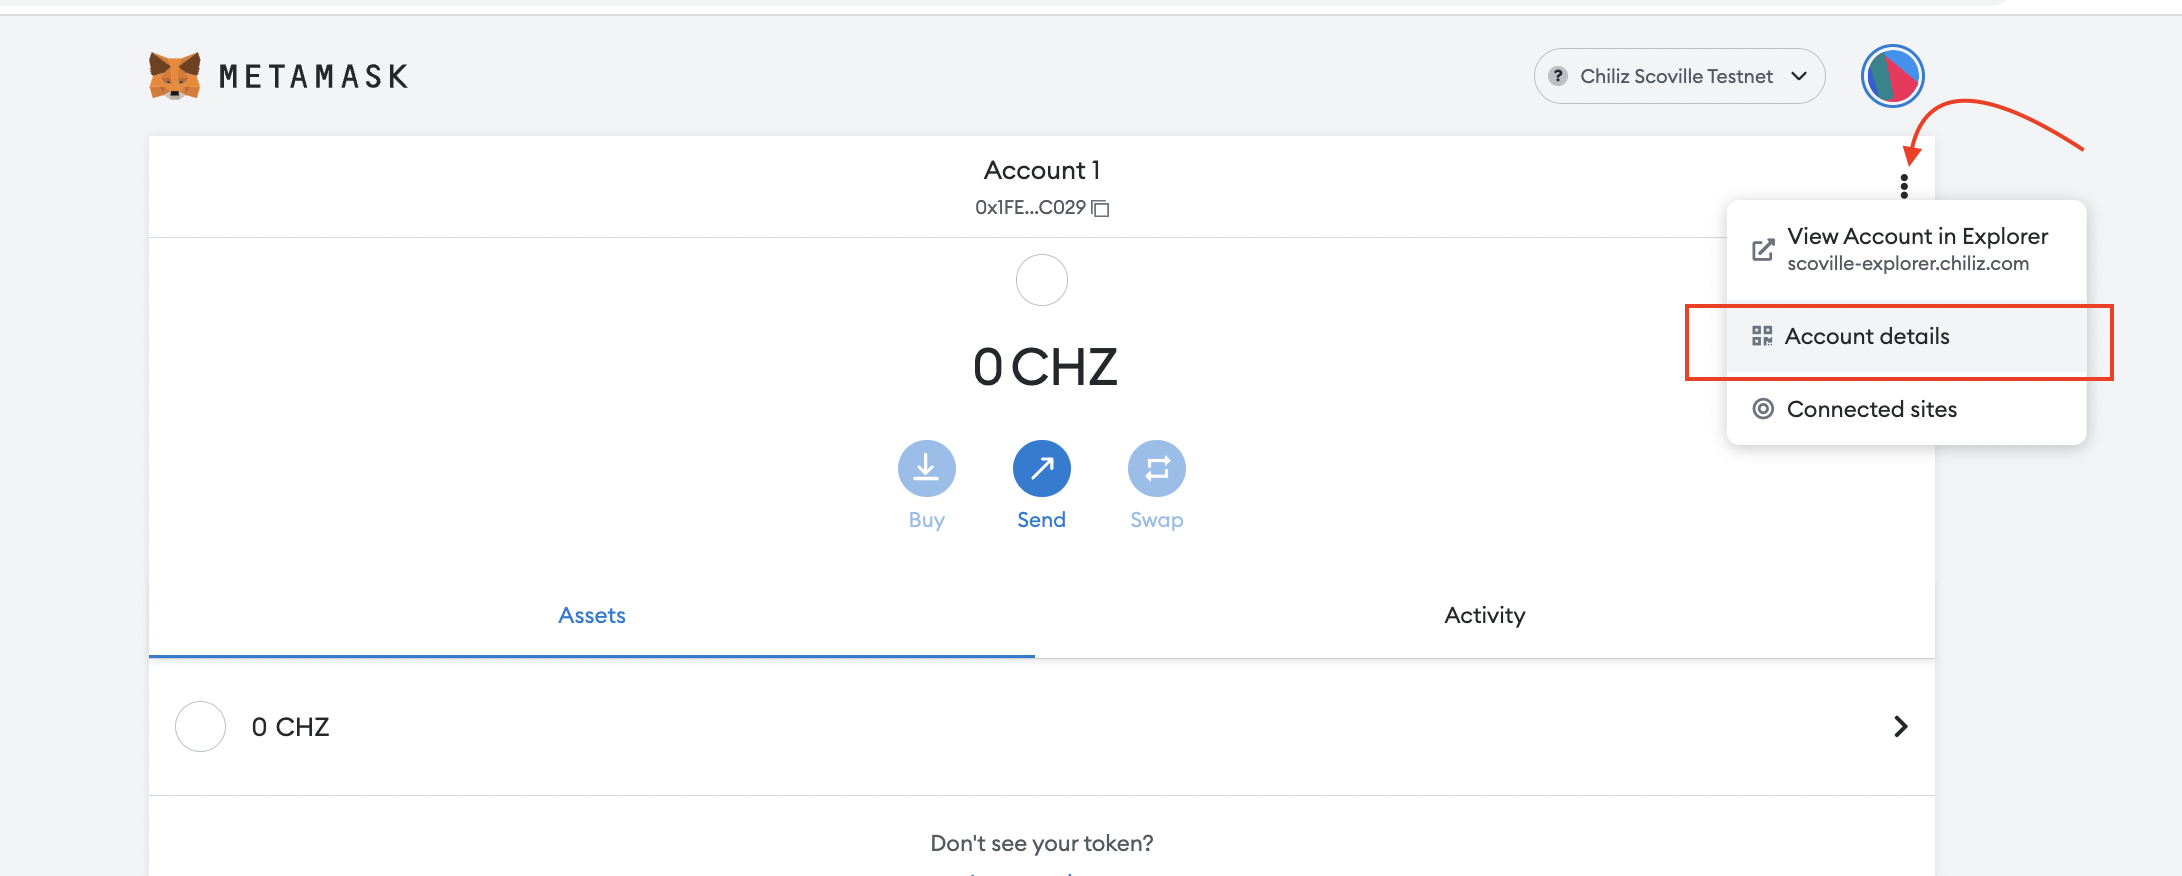Expand the CHZ asset row chevron
Screen dimensions: 2182x876
click(1900, 727)
